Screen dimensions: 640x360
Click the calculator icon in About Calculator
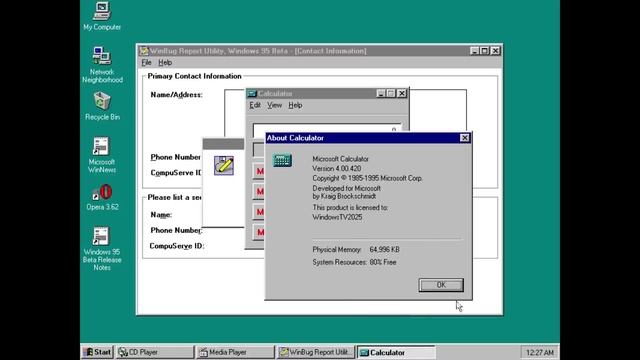point(282,160)
